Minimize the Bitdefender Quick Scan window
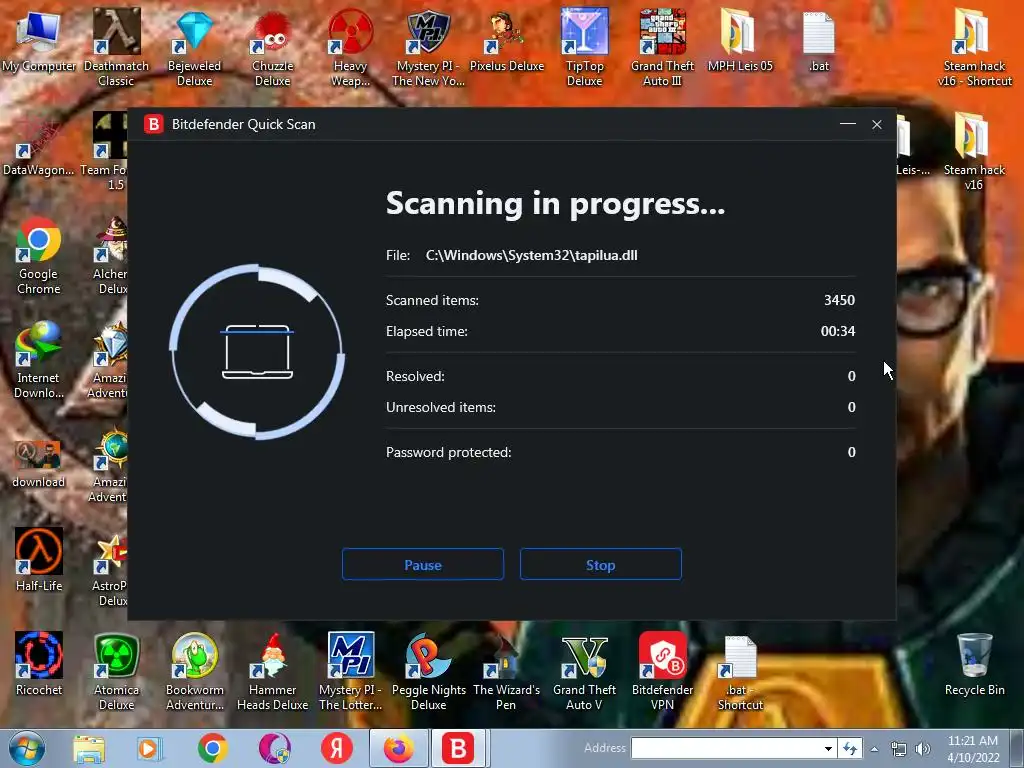 coord(848,124)
